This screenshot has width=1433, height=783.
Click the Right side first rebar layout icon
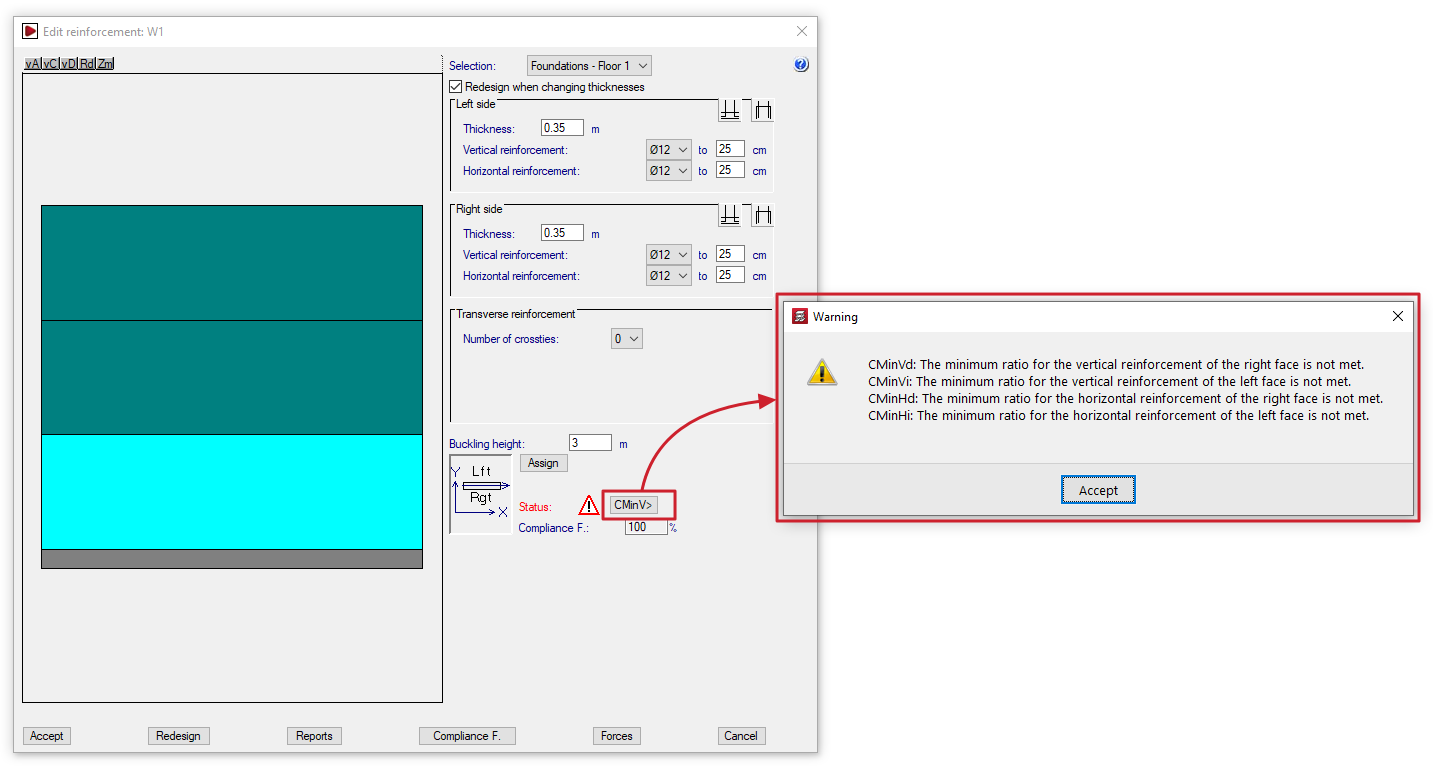coord(731,215)
